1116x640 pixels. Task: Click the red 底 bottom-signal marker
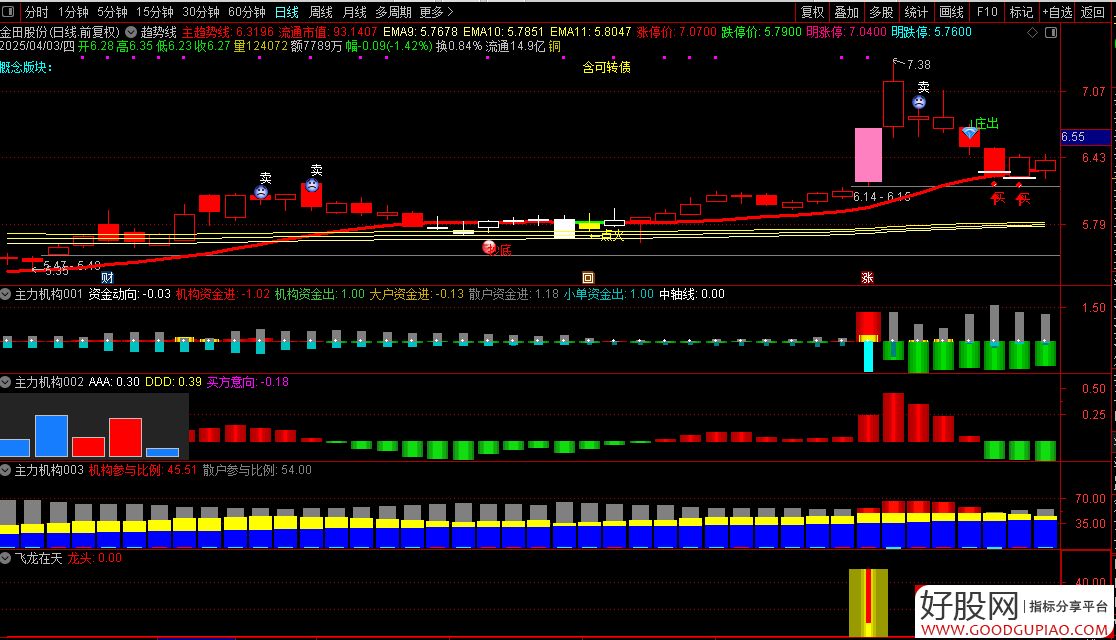tap(497, 249)
